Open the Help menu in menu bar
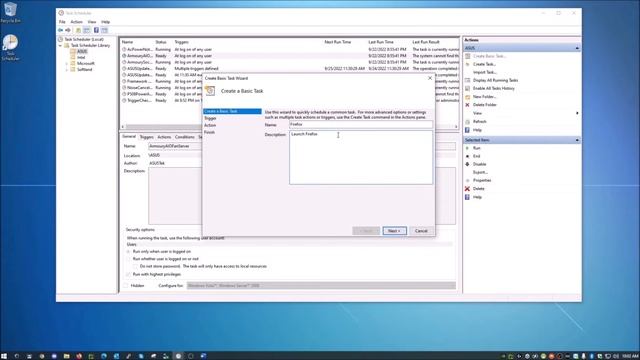The image size is (640, 360). 105,22
